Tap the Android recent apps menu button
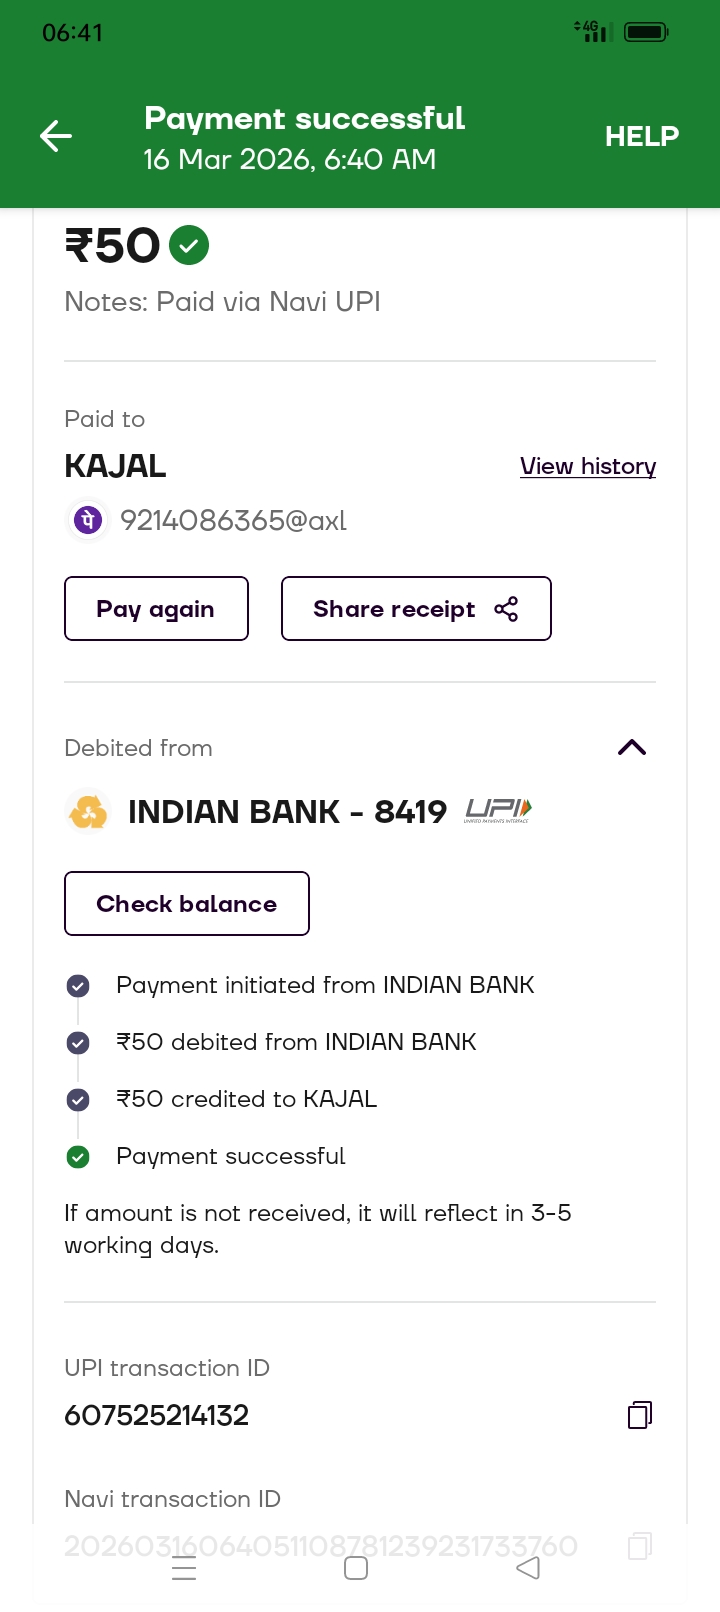 click(184, 1568)
